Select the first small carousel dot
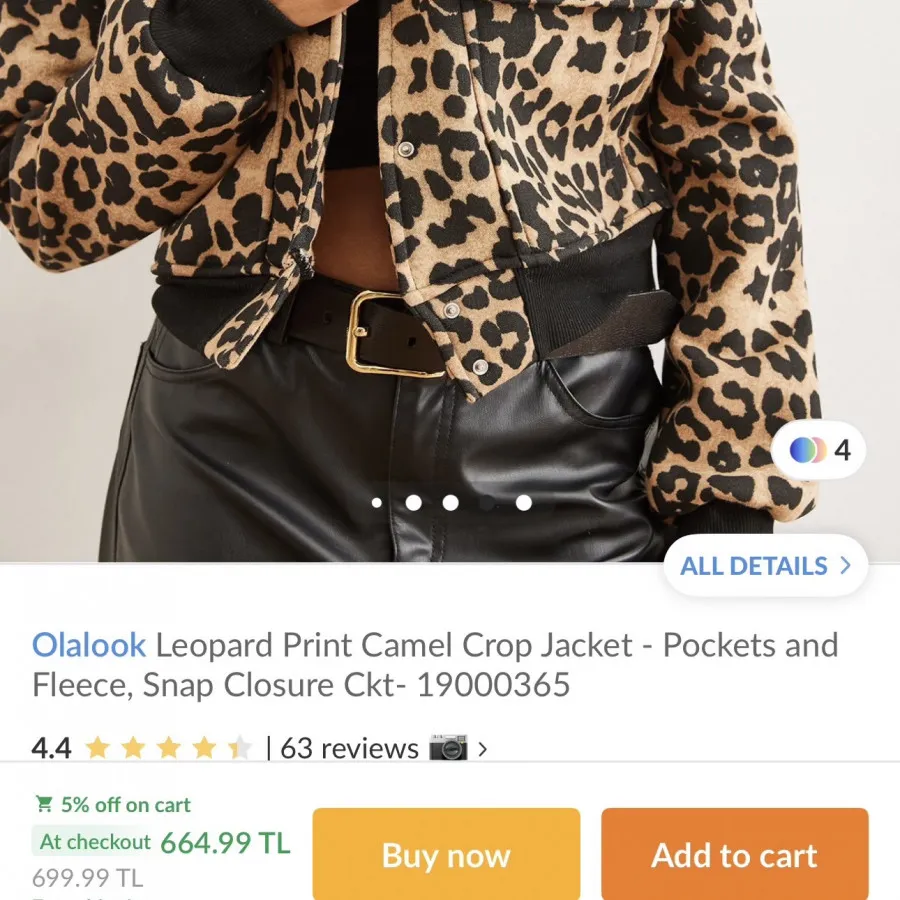This screenshot has width=900, height=900. coord(377,503)
